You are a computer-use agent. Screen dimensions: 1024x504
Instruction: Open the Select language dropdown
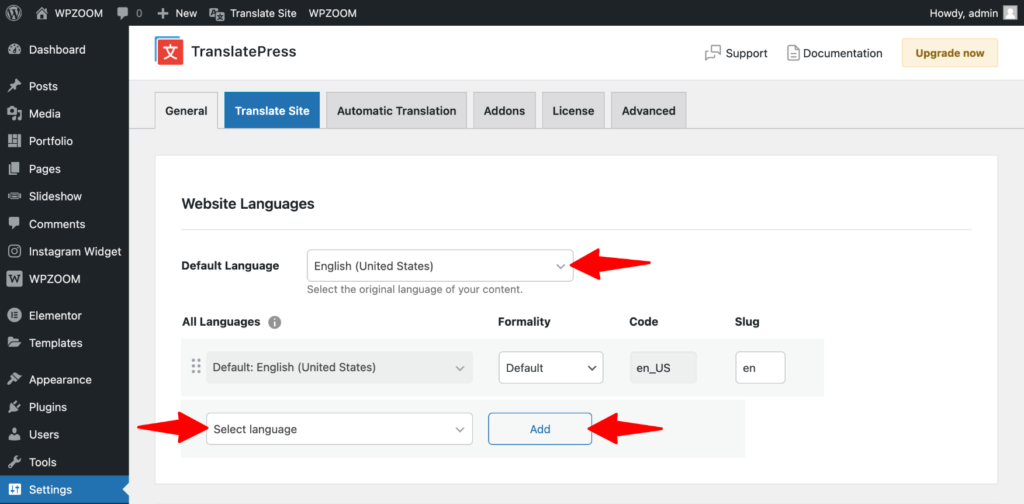tap(338, 429)
